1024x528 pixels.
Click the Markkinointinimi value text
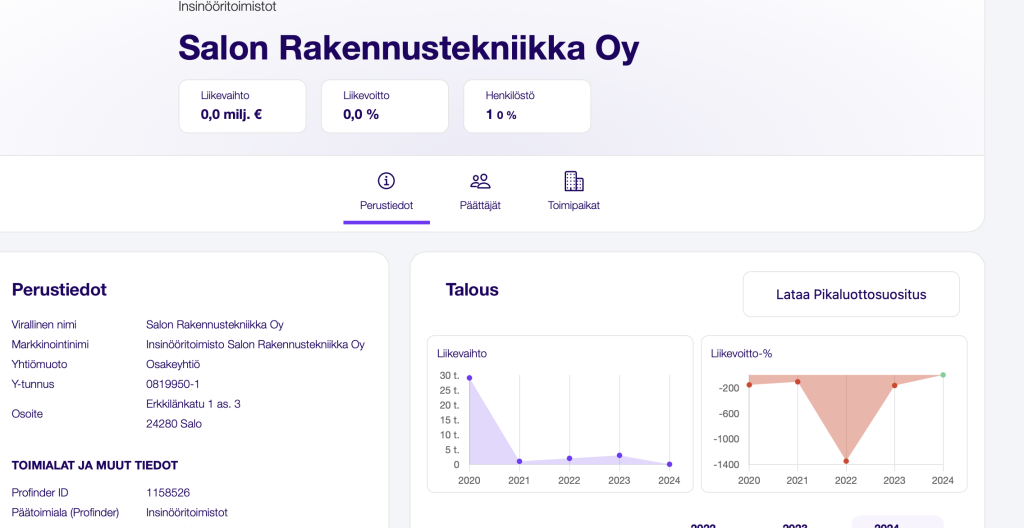point(255,344)
